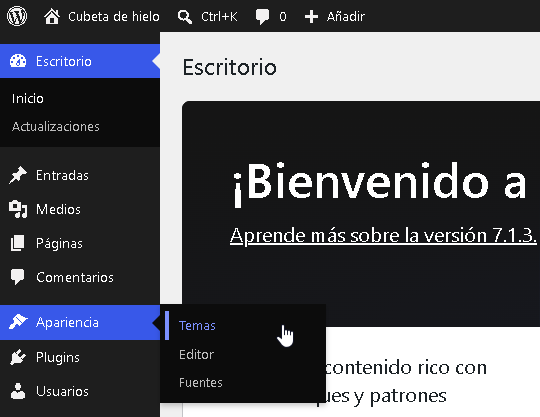The image size is (540, 417).
Task: Open the Inicio submenu item
Action: pos(28,98)
